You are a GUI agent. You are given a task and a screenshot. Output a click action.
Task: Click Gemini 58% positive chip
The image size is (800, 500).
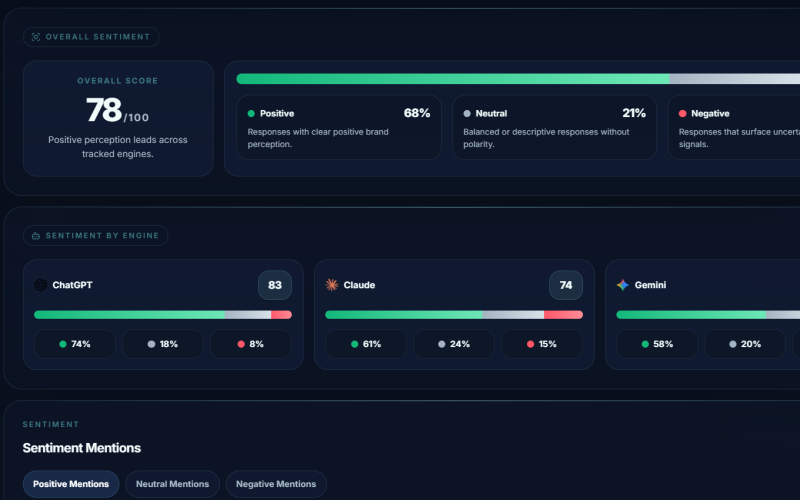click(x=657, y=344)
